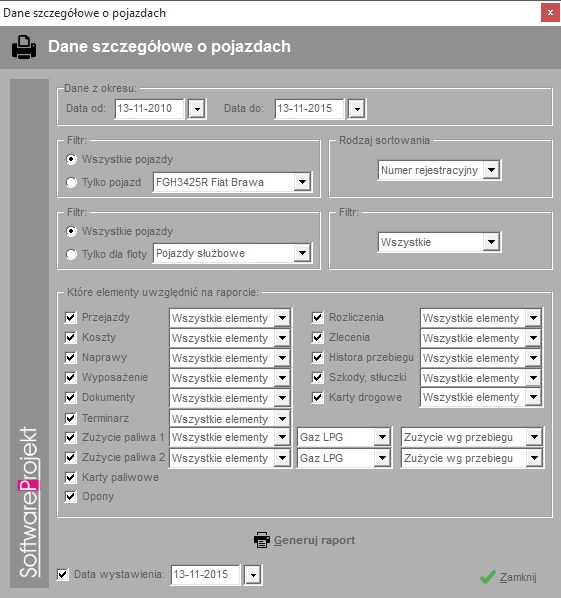Expand the Numer rejestracyjny sorting dropdown
Viewport: 561px width, 598px height.
(x=491, y=170)
